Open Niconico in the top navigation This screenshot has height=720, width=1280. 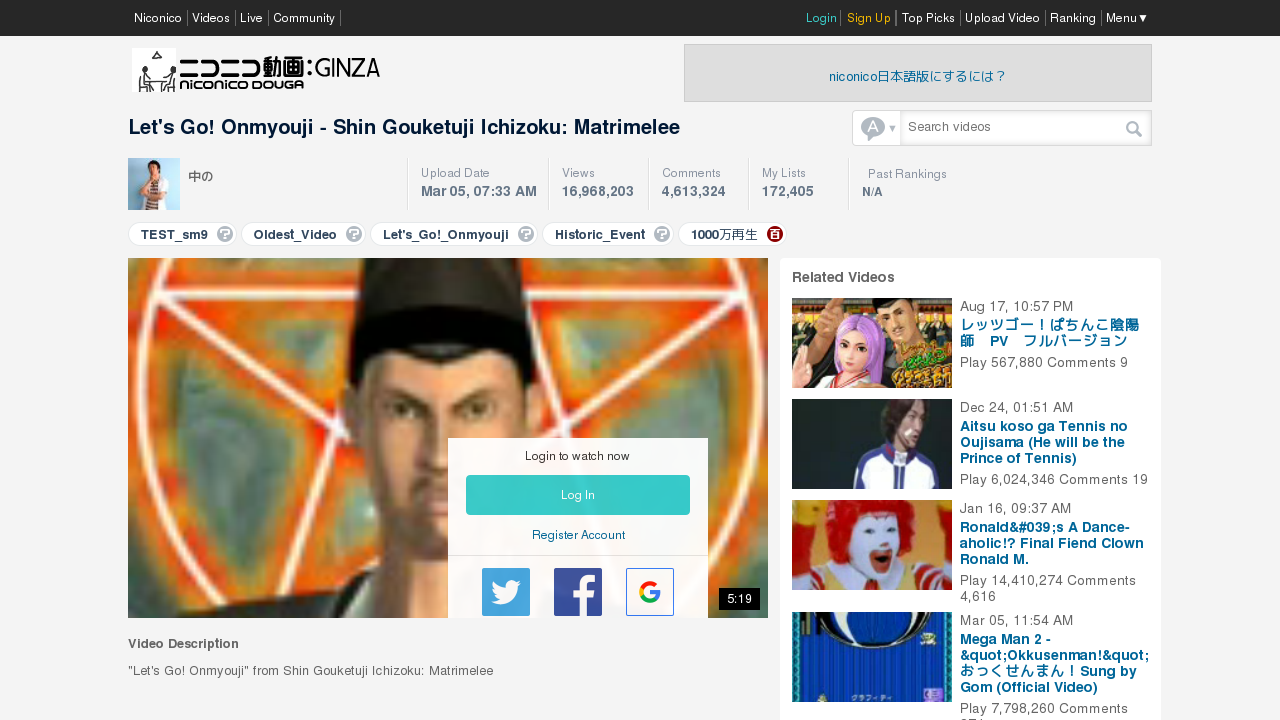coord(158,18)
